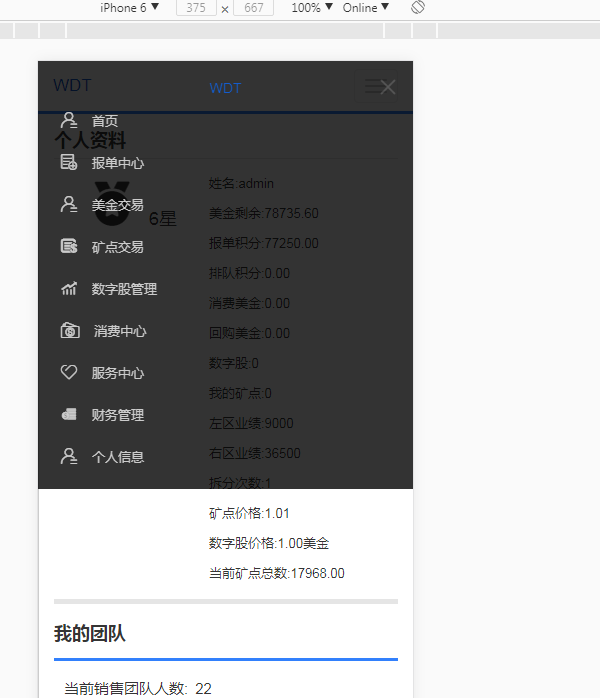Click the 左区业绩:9000 text
The width and height of the screenshot is (600, 698).
pyautogui.click(x=251, y=423)
